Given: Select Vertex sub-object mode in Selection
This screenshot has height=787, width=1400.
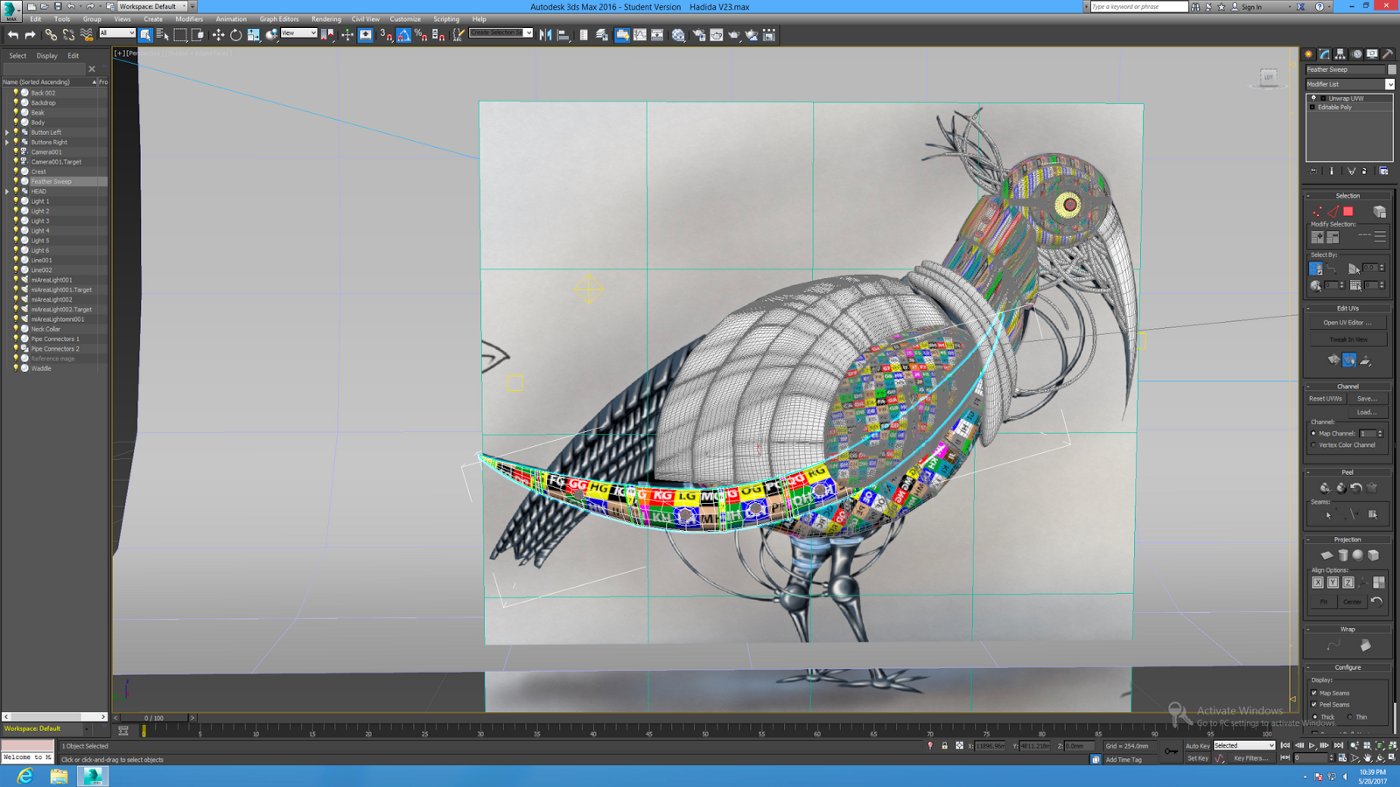Looking at the screenshot, I should pos(1317,211).
